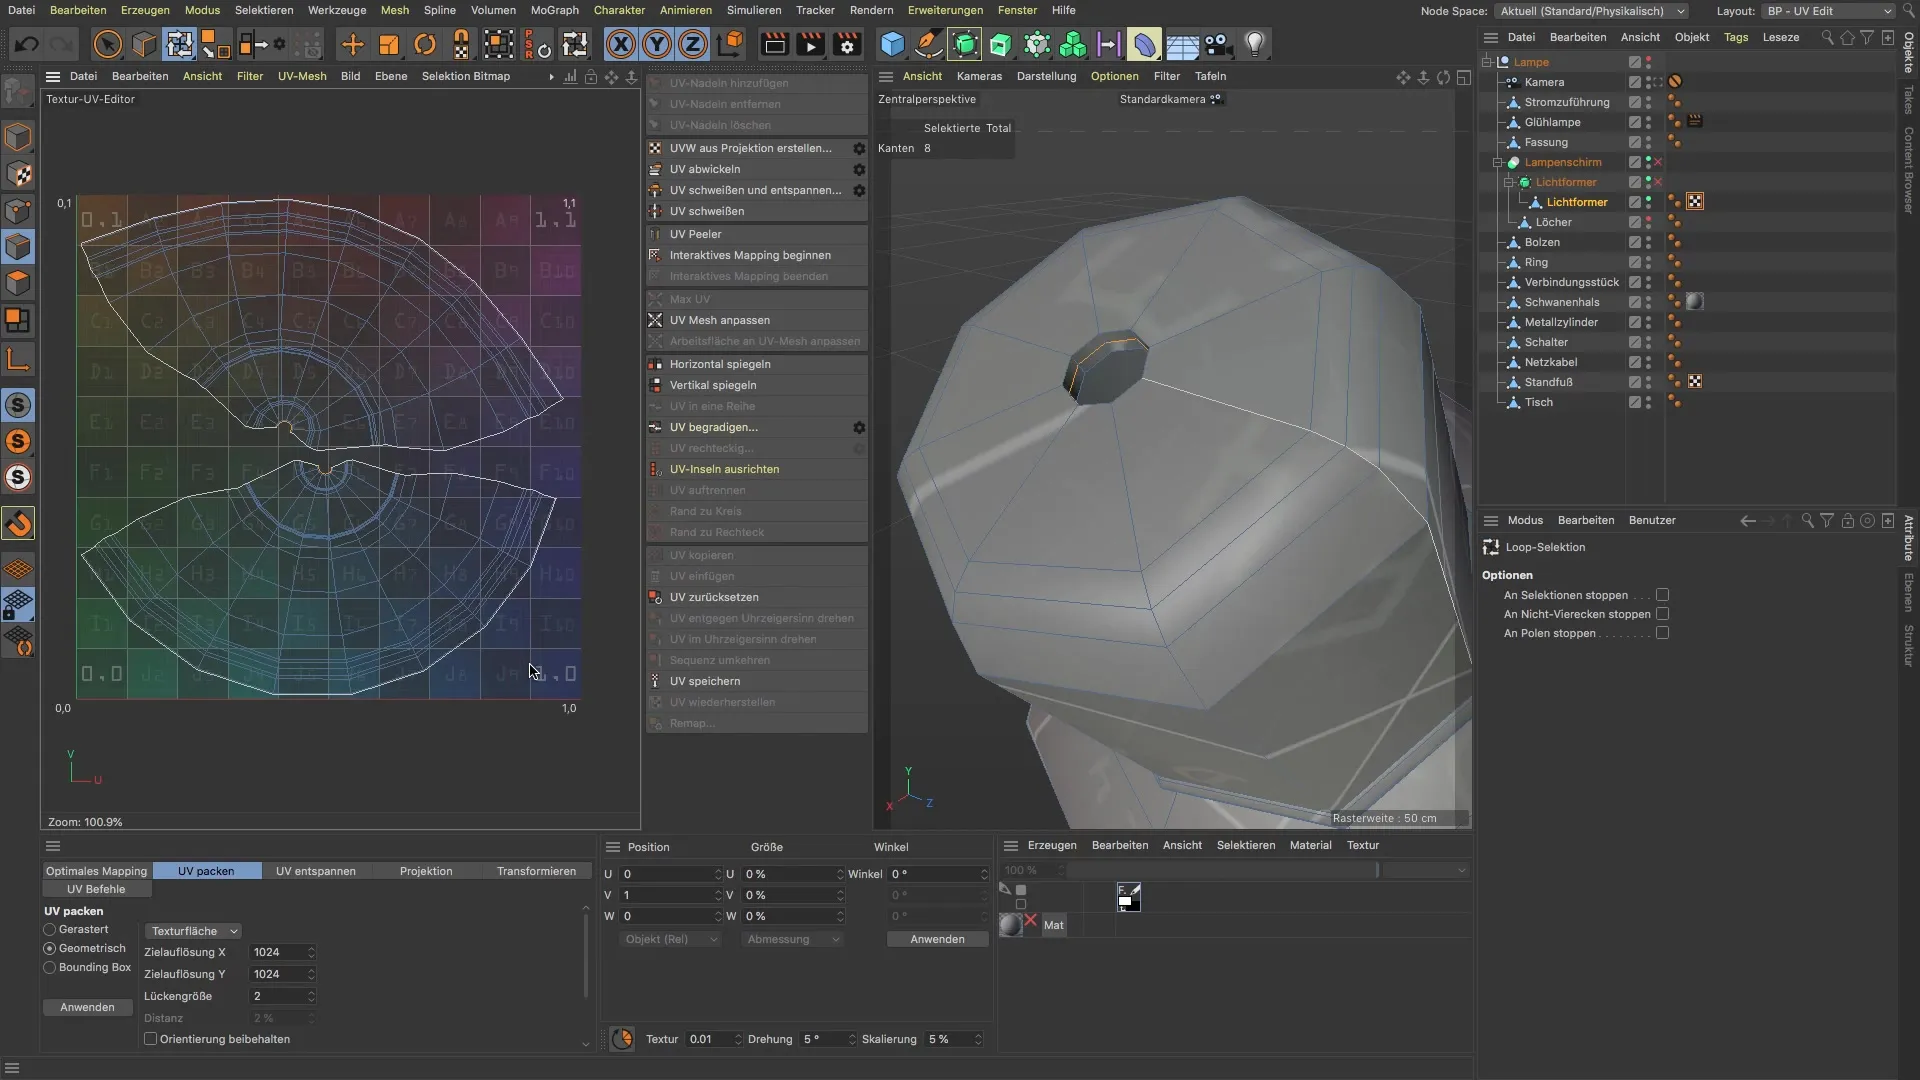Image resolution: width=1920 pixels, height=1080 pixels.
Task: Click Anwenden under UV packen
Action: point(87,1007)
